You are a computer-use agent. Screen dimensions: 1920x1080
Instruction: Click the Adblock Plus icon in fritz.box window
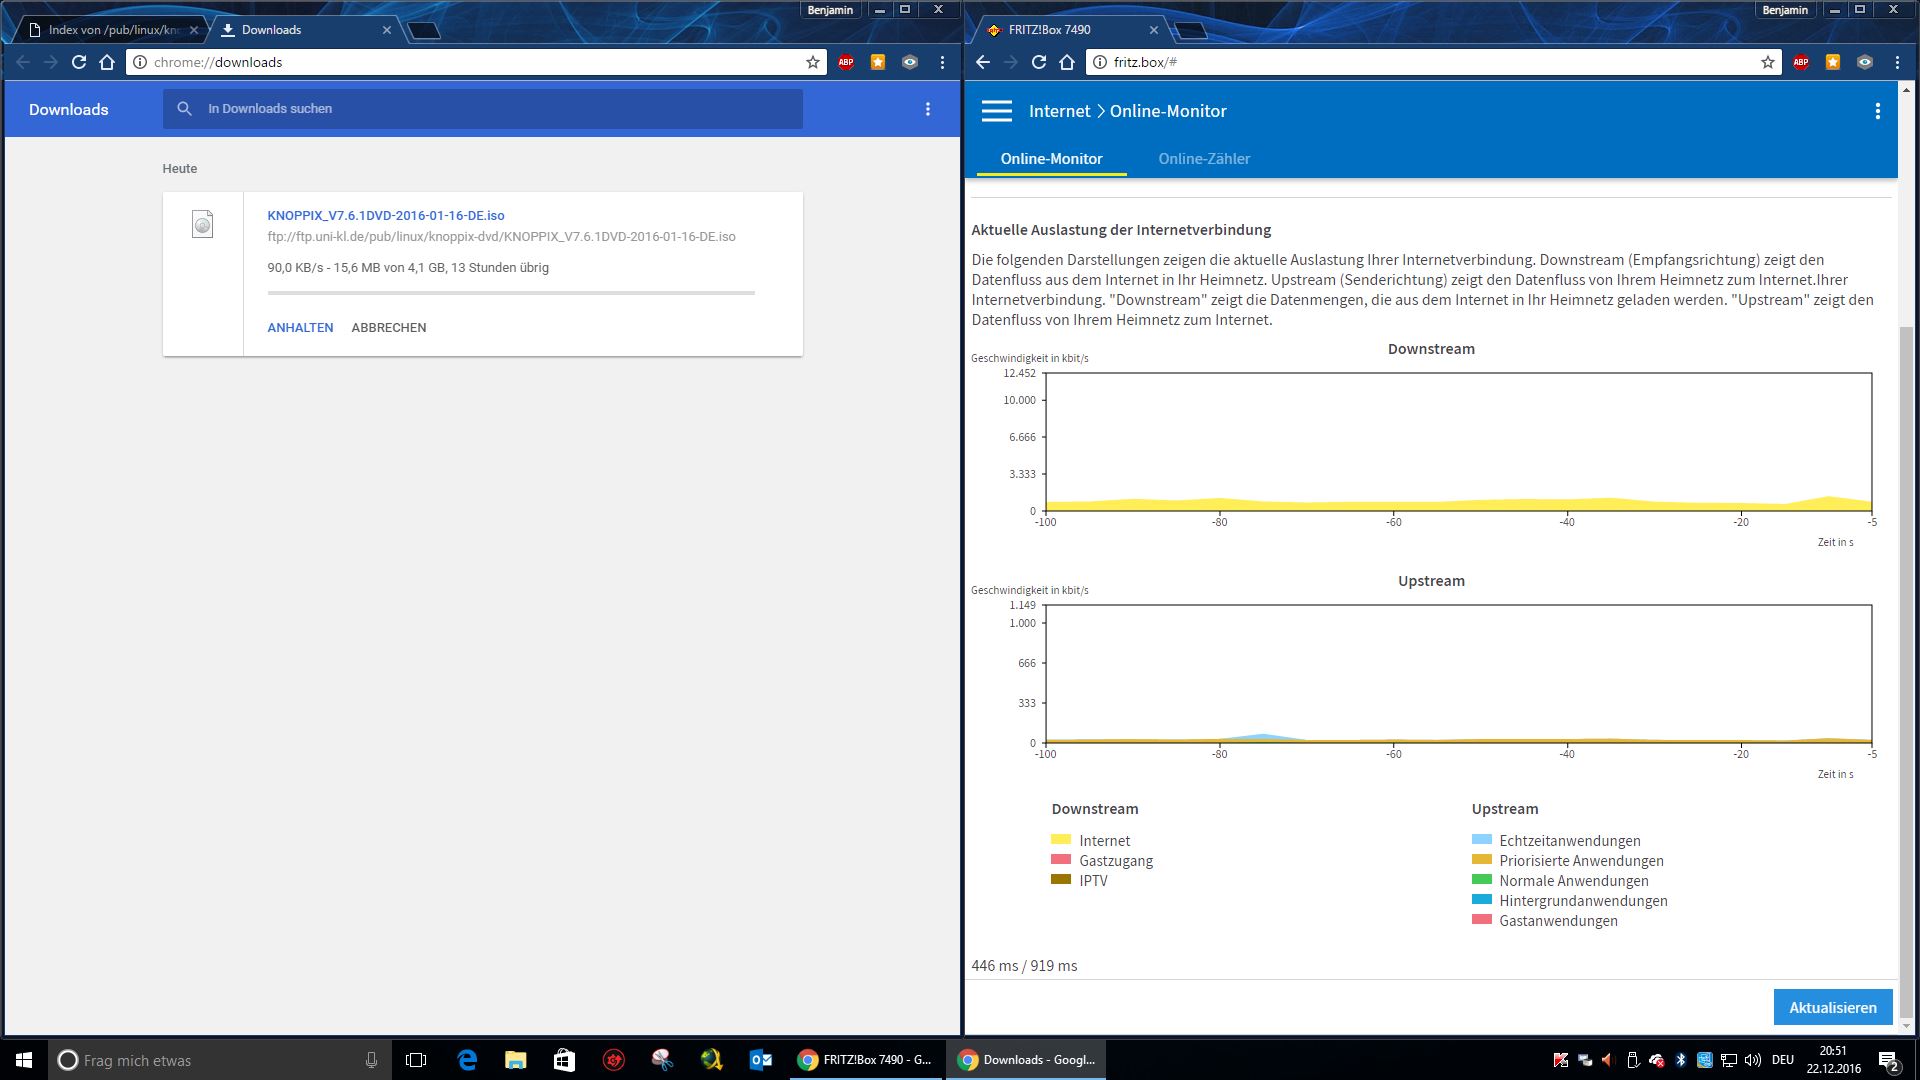point(1801,62)
